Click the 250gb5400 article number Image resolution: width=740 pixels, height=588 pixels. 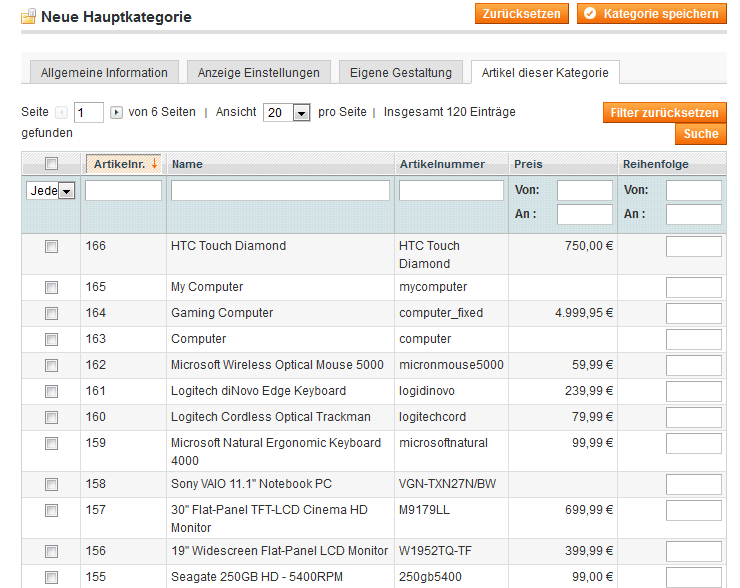click(430, 577)
